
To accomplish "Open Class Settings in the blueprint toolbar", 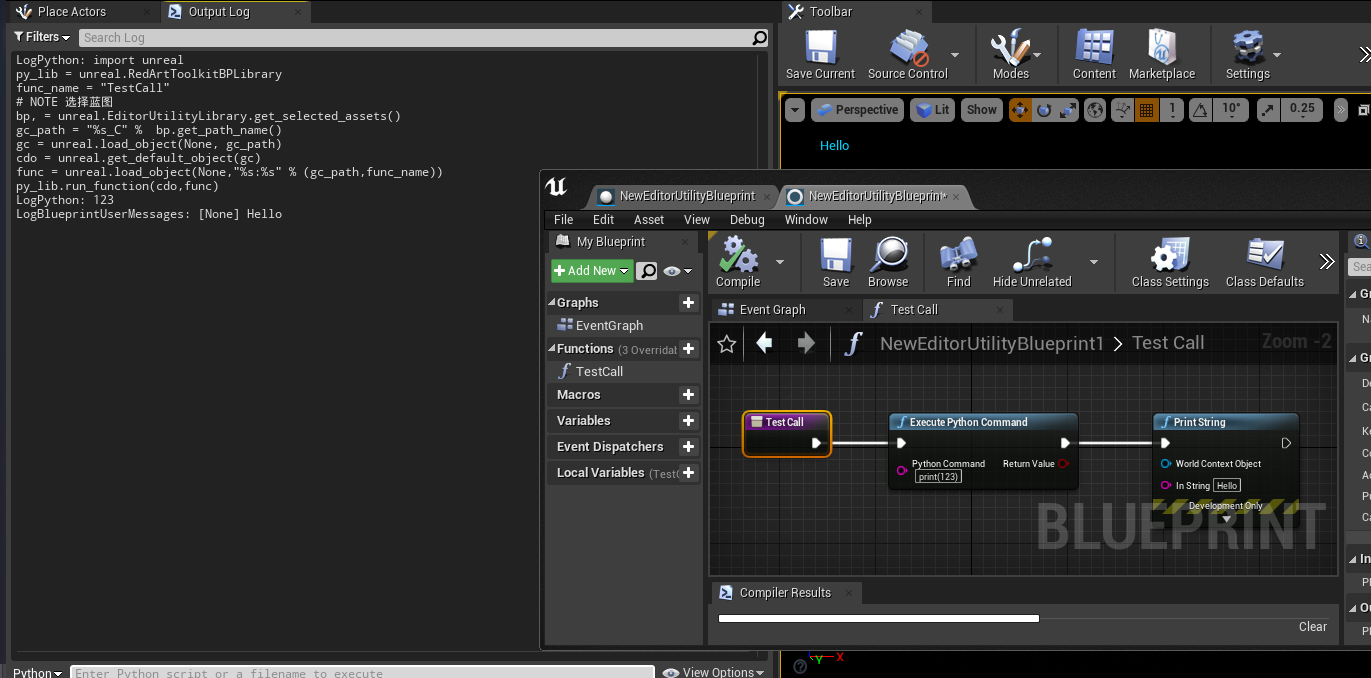I will [x=1170, y=263].
